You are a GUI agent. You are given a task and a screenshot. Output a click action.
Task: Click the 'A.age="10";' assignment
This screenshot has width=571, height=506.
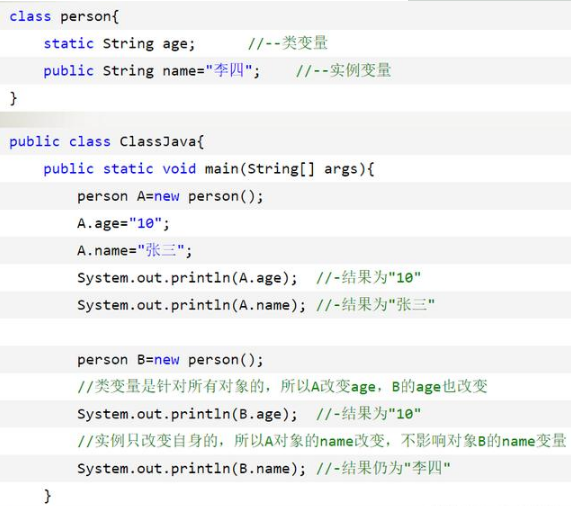pos(123,224)
